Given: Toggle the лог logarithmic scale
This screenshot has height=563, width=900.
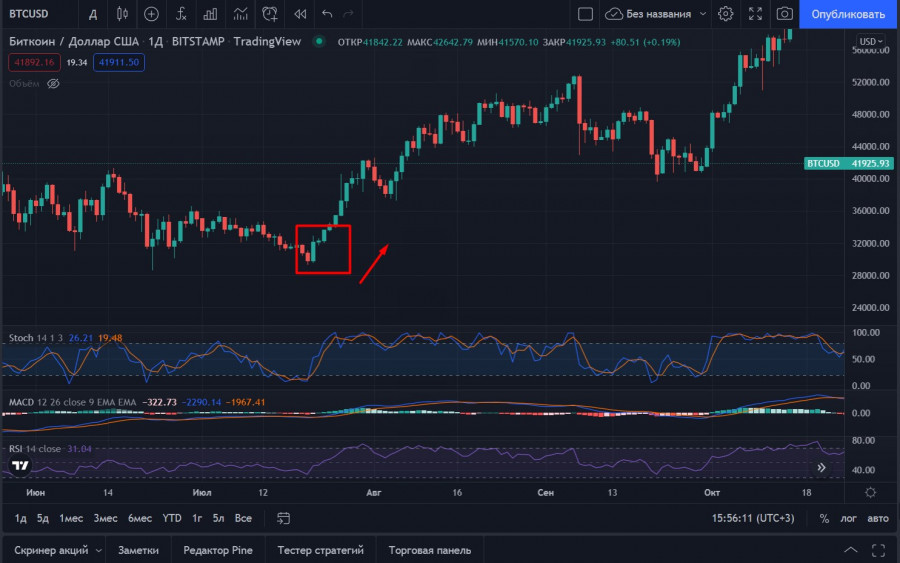Looking at the screenshot, I should [848, 518].
